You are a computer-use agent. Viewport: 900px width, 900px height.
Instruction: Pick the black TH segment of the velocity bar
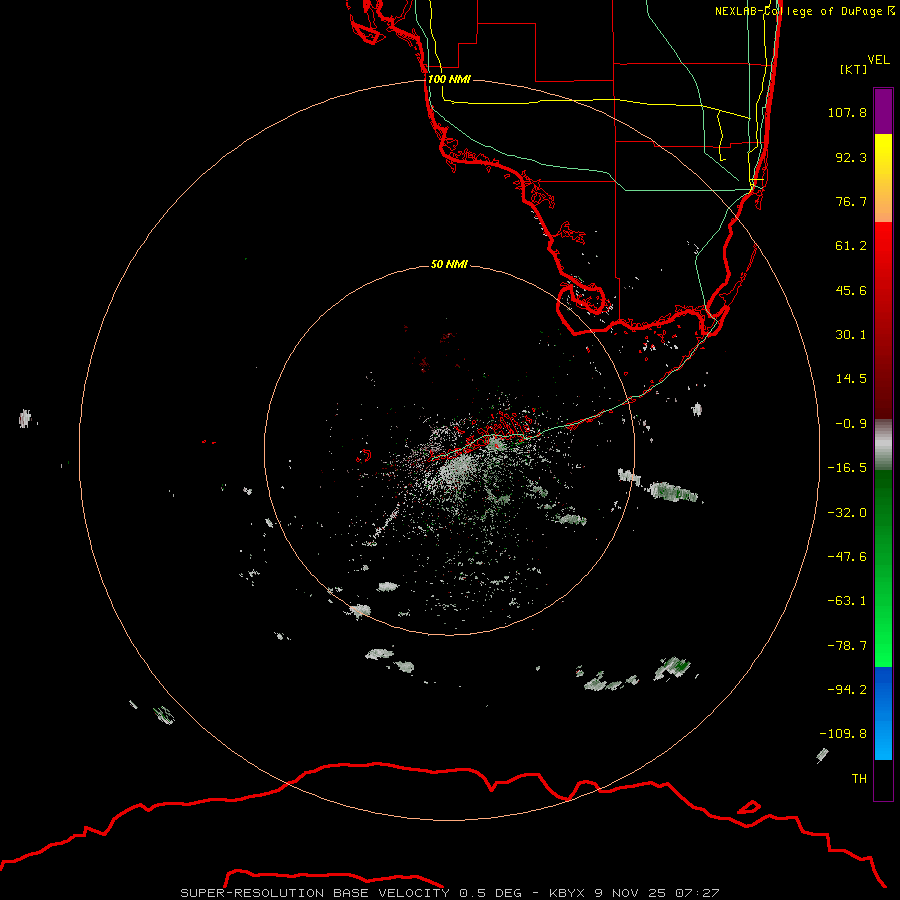coord(883,780)
